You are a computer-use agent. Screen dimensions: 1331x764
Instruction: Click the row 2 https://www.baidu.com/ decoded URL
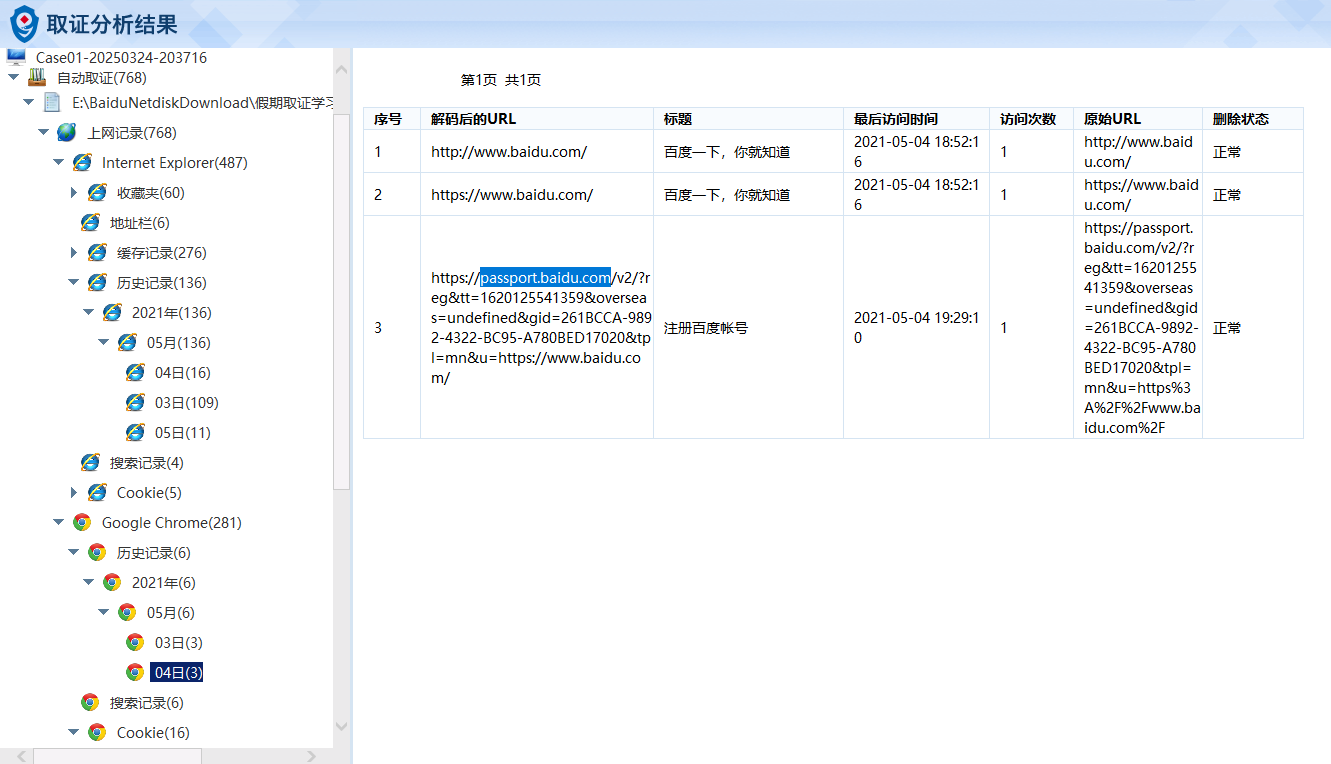(512, 194)
